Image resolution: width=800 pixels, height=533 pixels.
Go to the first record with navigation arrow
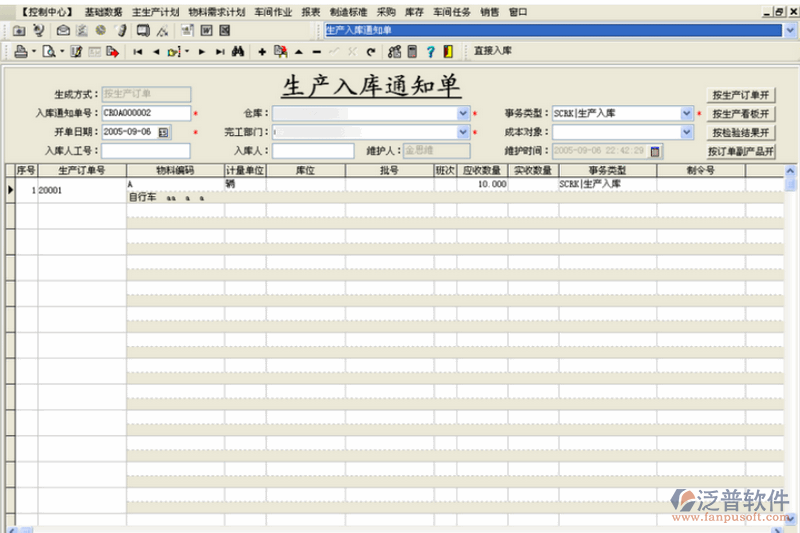click(x=137, y=51)
